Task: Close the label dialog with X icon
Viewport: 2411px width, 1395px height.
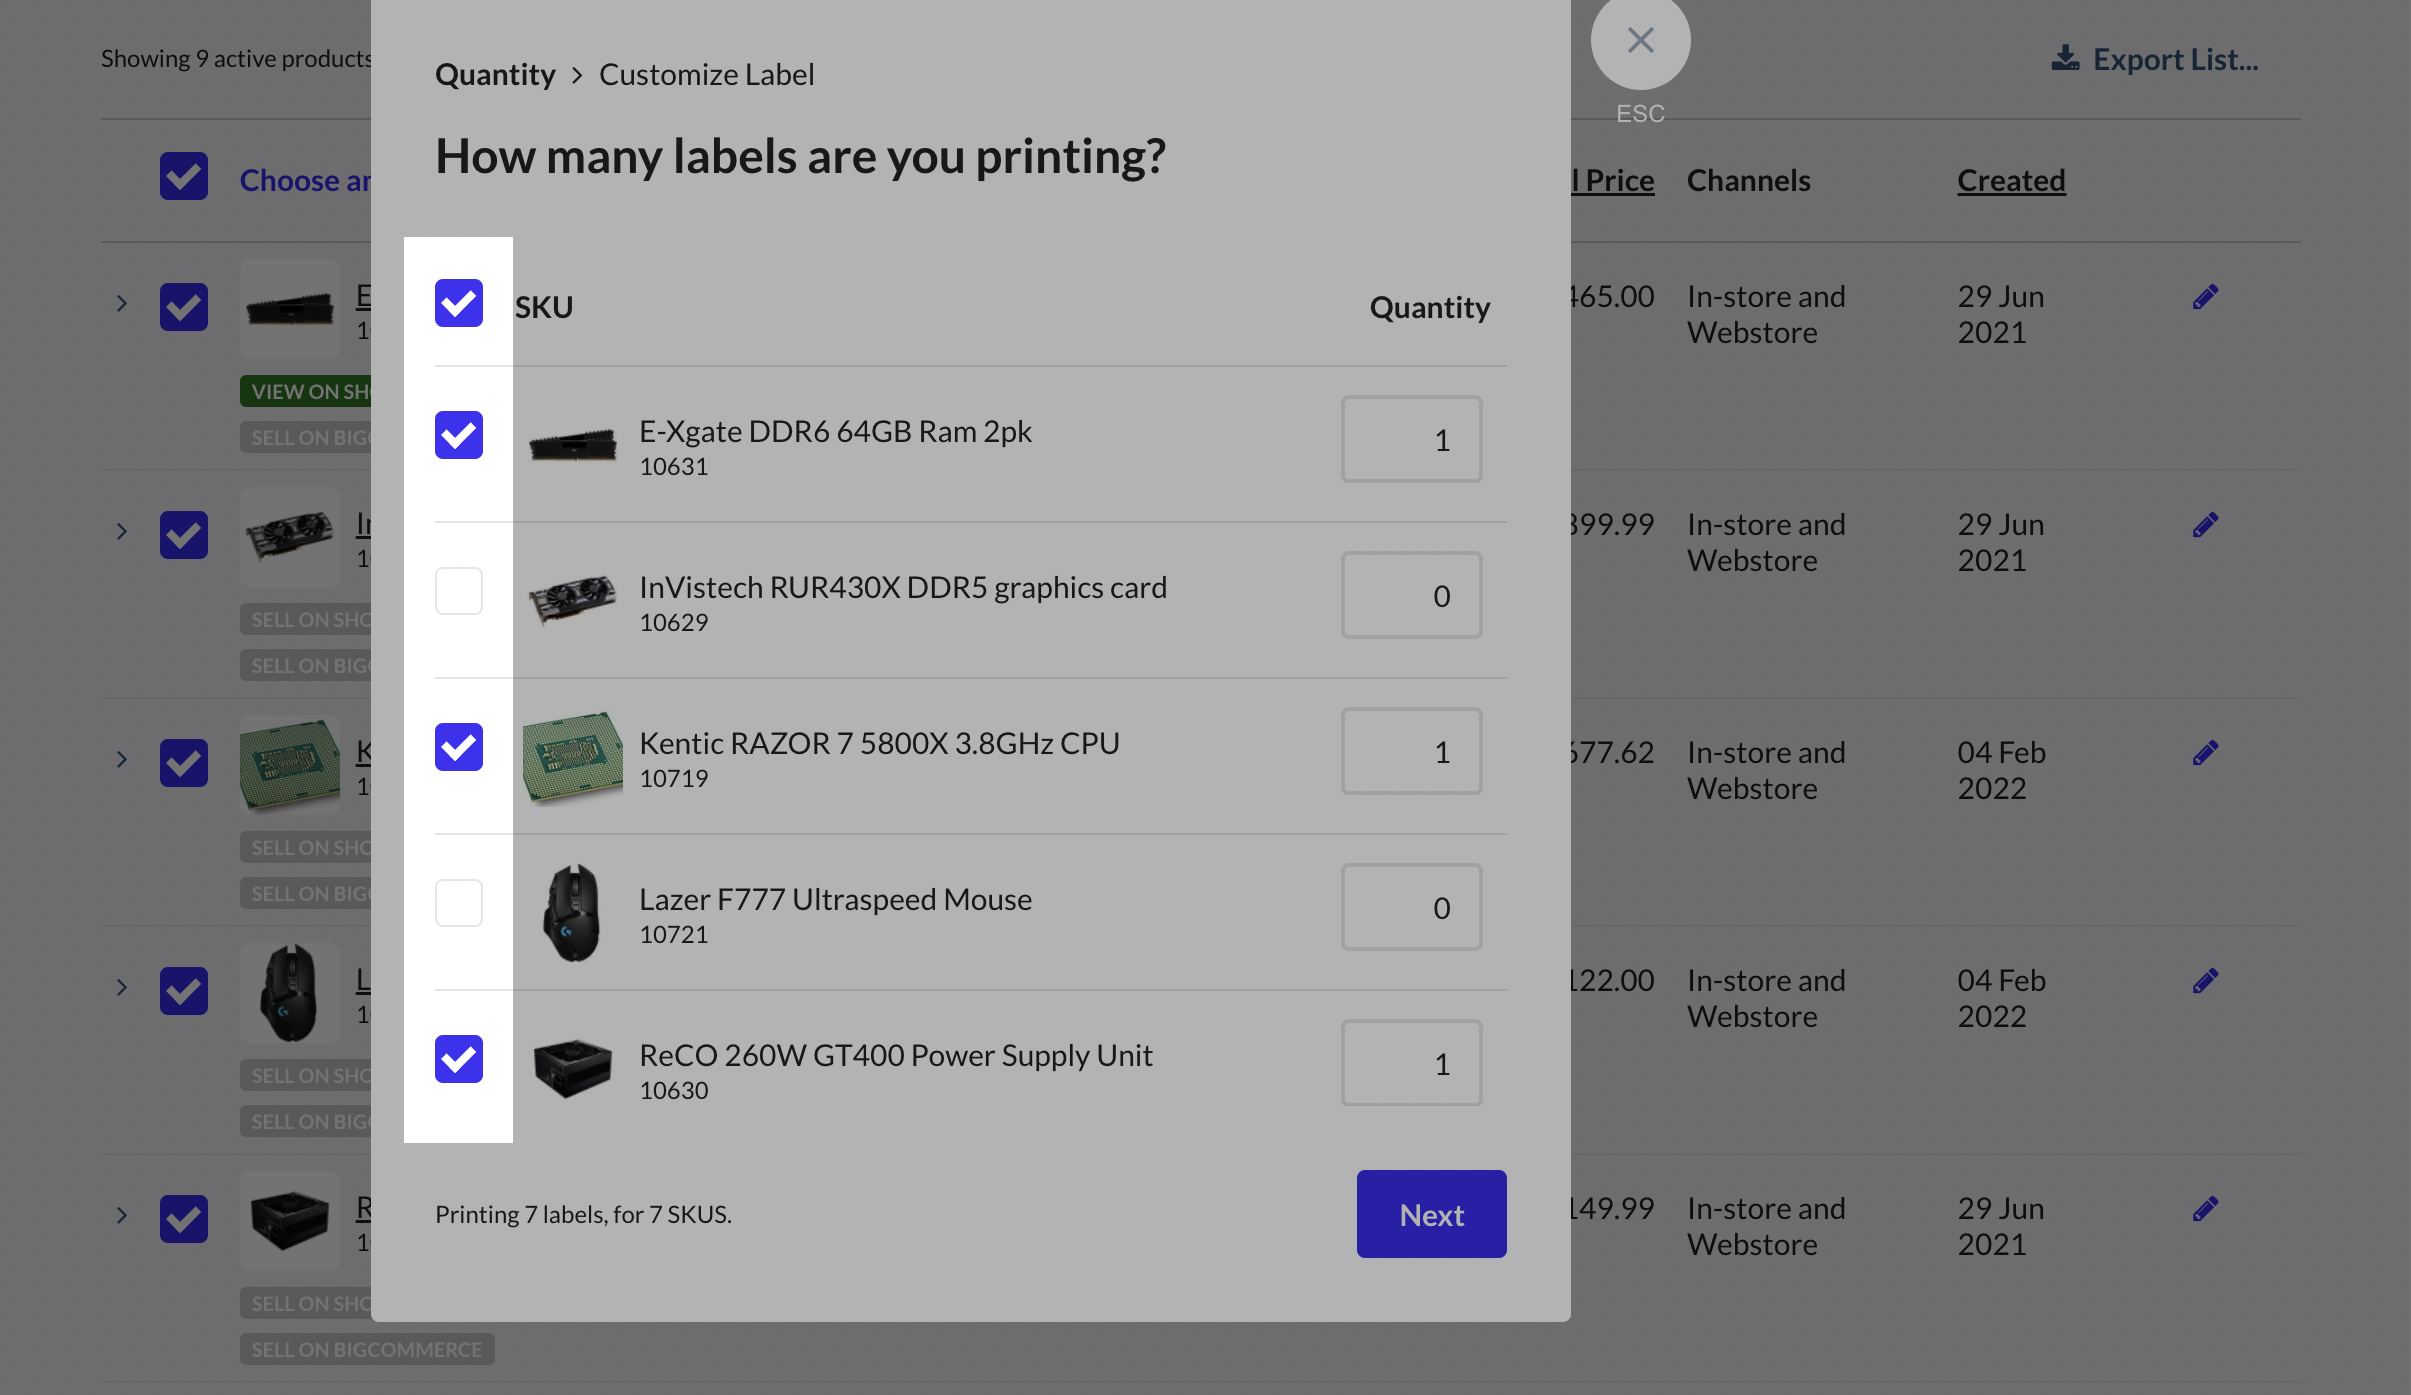Action: [x=1640, y=40]
